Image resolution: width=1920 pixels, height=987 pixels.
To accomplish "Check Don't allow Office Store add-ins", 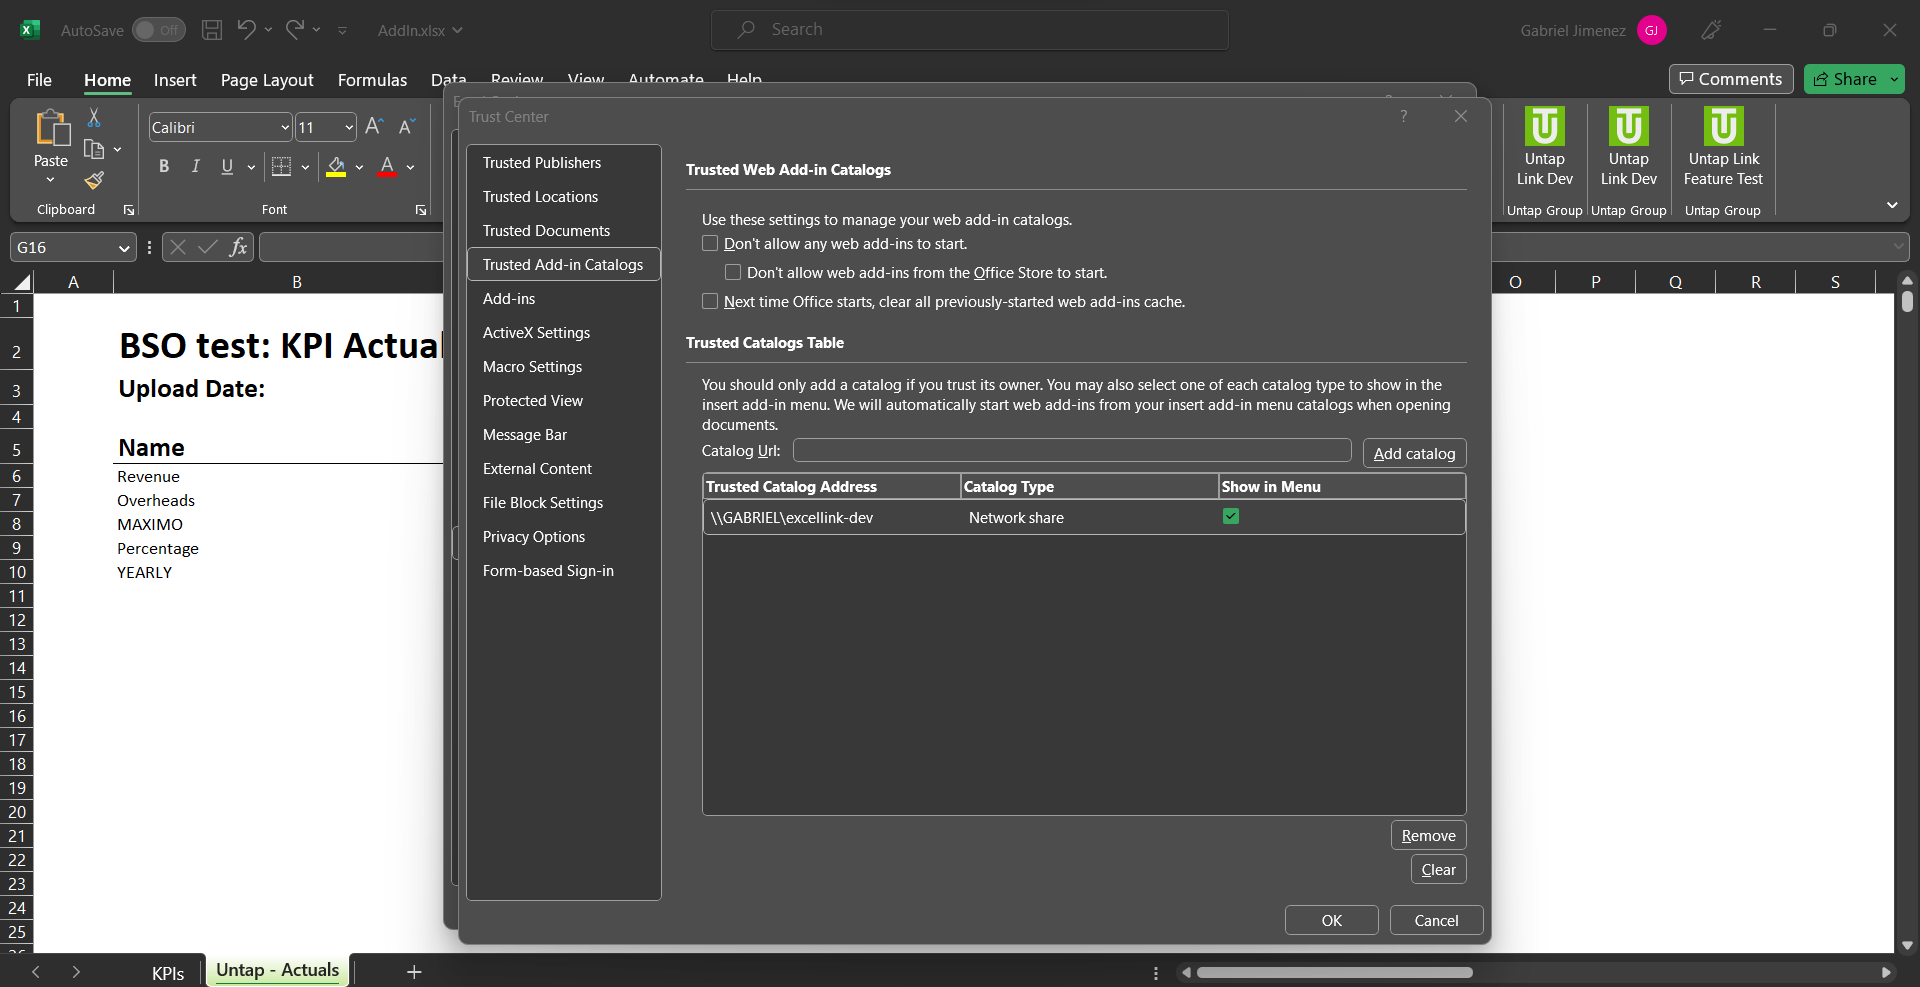I will 733,272.
